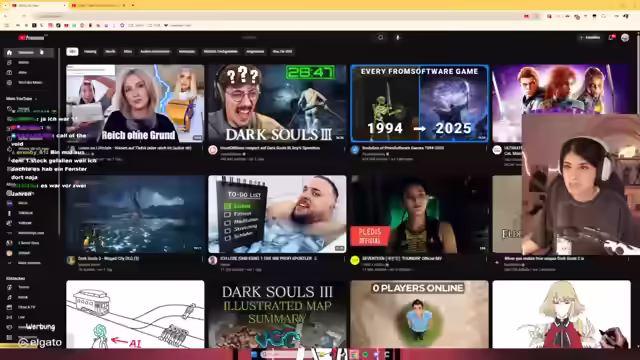Open the 0 Players Online video thumbnail
The width and height of the screenshot is (640, 360).
pyautogui.click(x=420, y=314)
